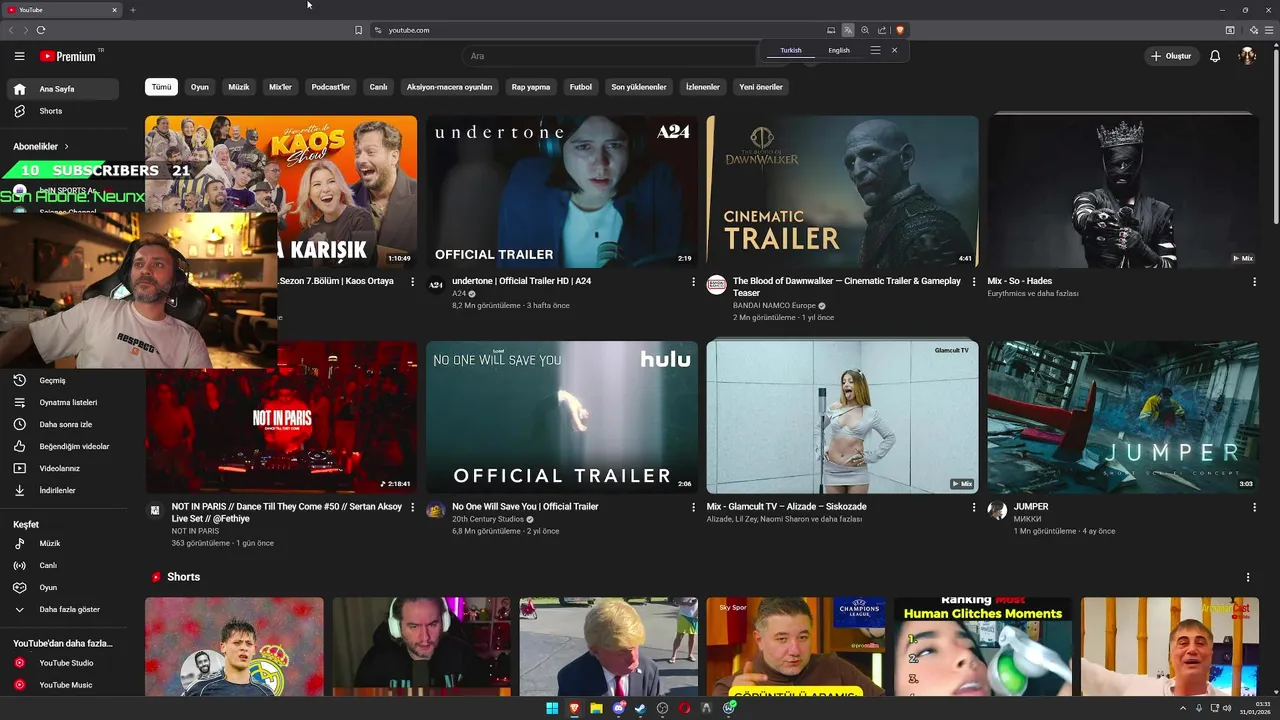Select the Rap yapma filter chip

coord(531,87)
